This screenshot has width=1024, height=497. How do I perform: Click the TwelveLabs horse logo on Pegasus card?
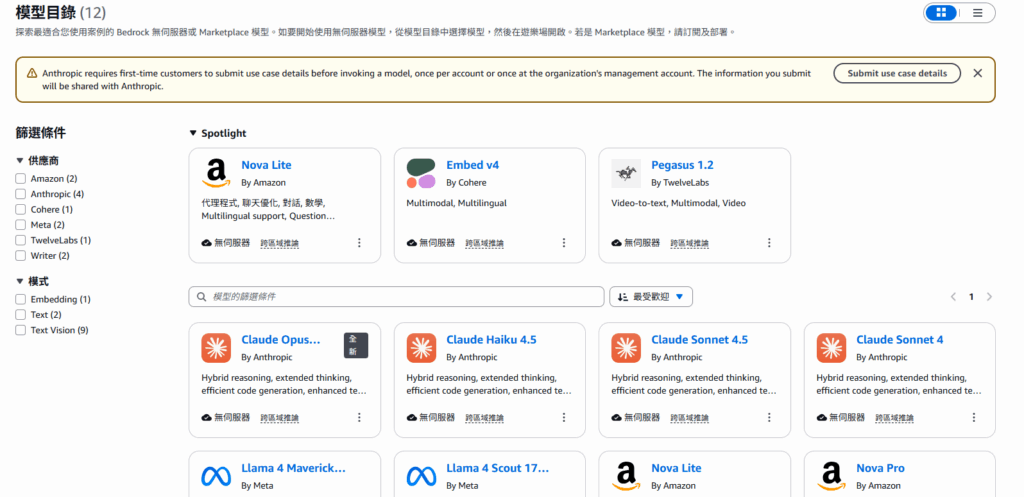point(626,174)
